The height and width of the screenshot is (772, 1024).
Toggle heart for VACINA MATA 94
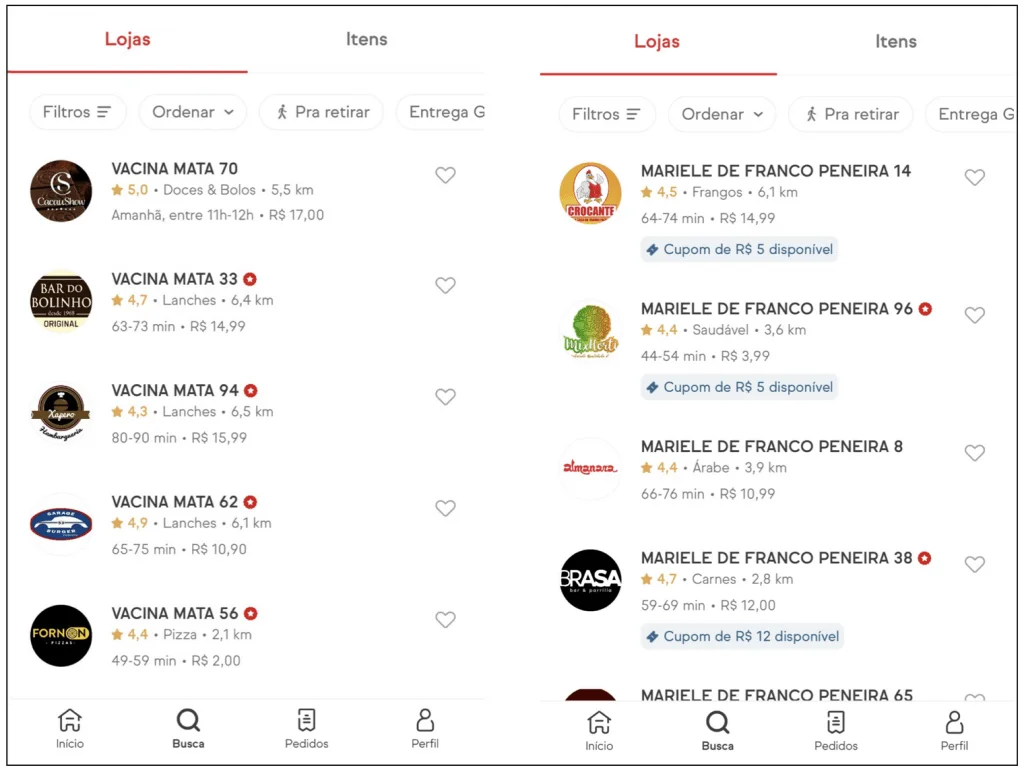coord(445,397)
